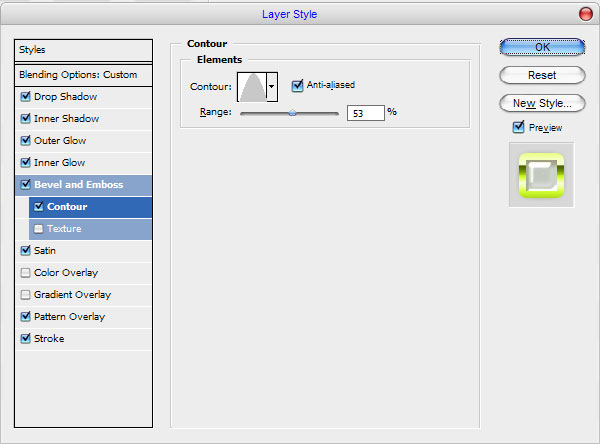Toggle the Preview checkbox
The height and width of the screenshot is (444, 600).
click(x=518, y=127)
